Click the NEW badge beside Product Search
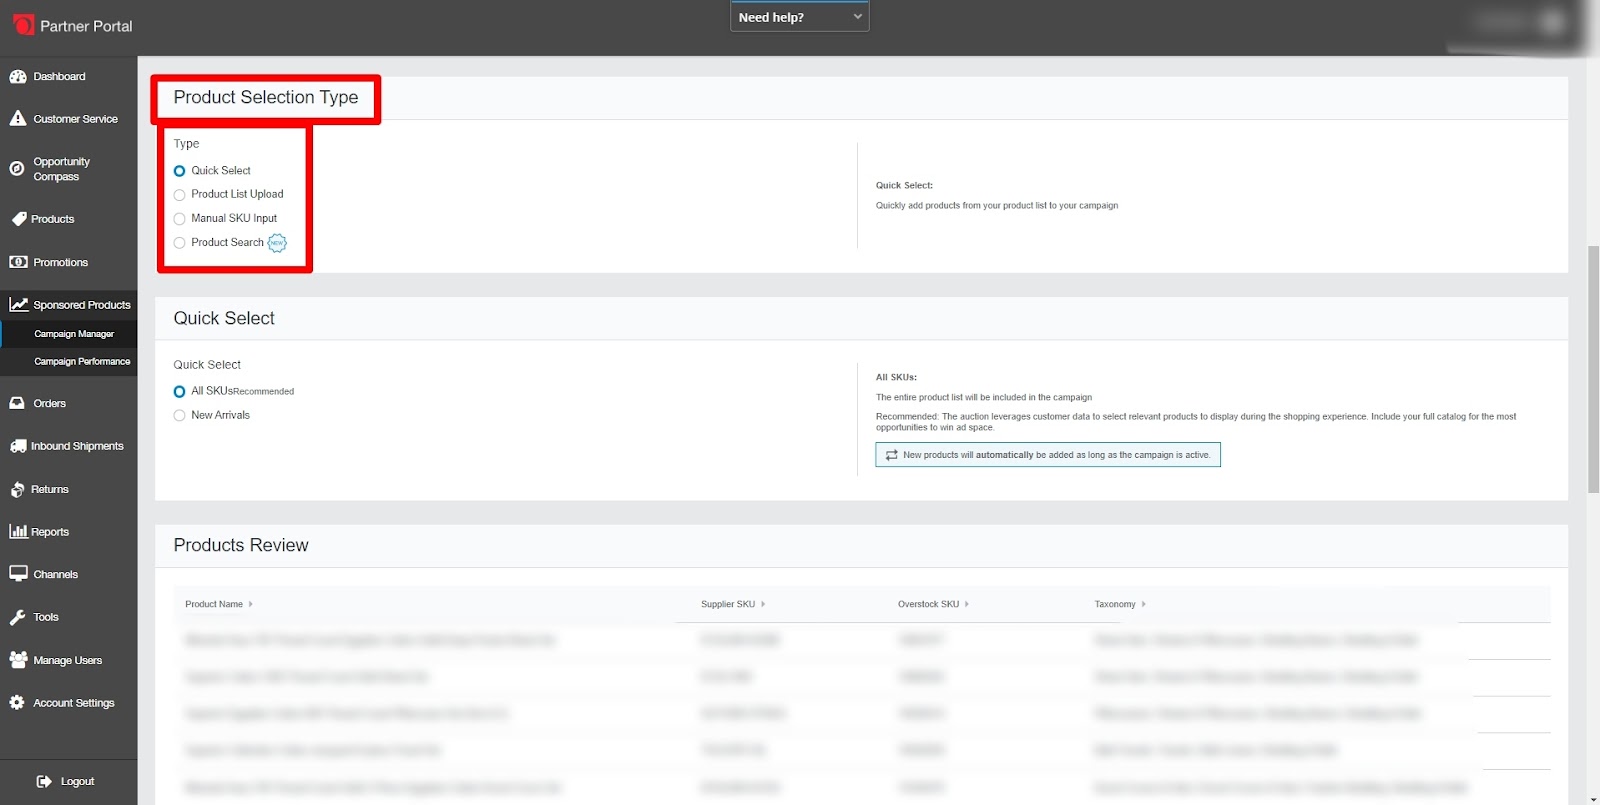 pyautogui.click(x=277, y=243)
